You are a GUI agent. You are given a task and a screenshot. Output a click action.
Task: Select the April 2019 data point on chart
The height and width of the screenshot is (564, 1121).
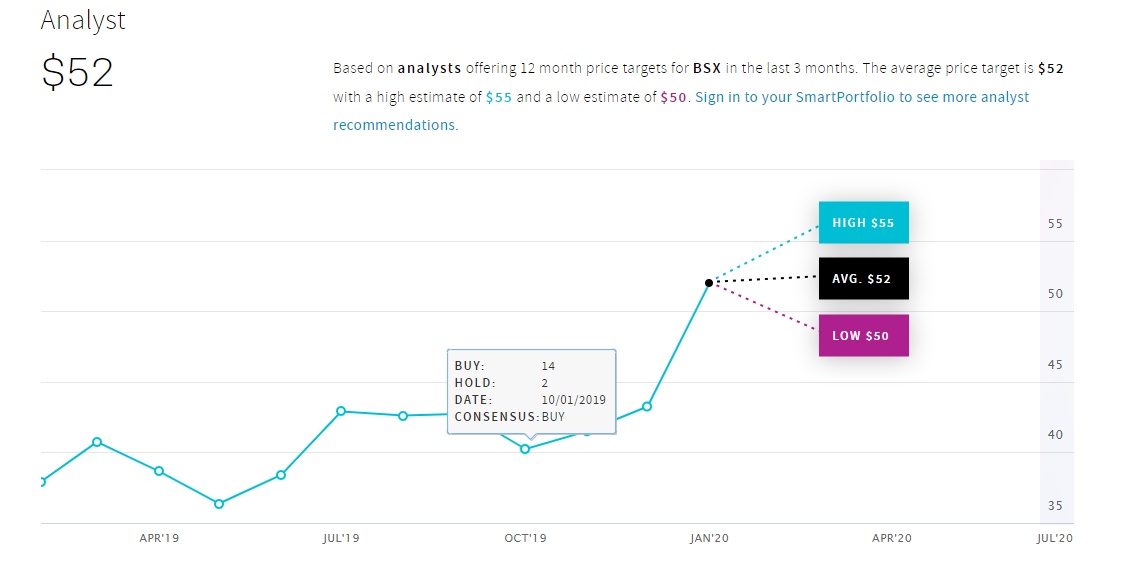click(x=159, y=471)
